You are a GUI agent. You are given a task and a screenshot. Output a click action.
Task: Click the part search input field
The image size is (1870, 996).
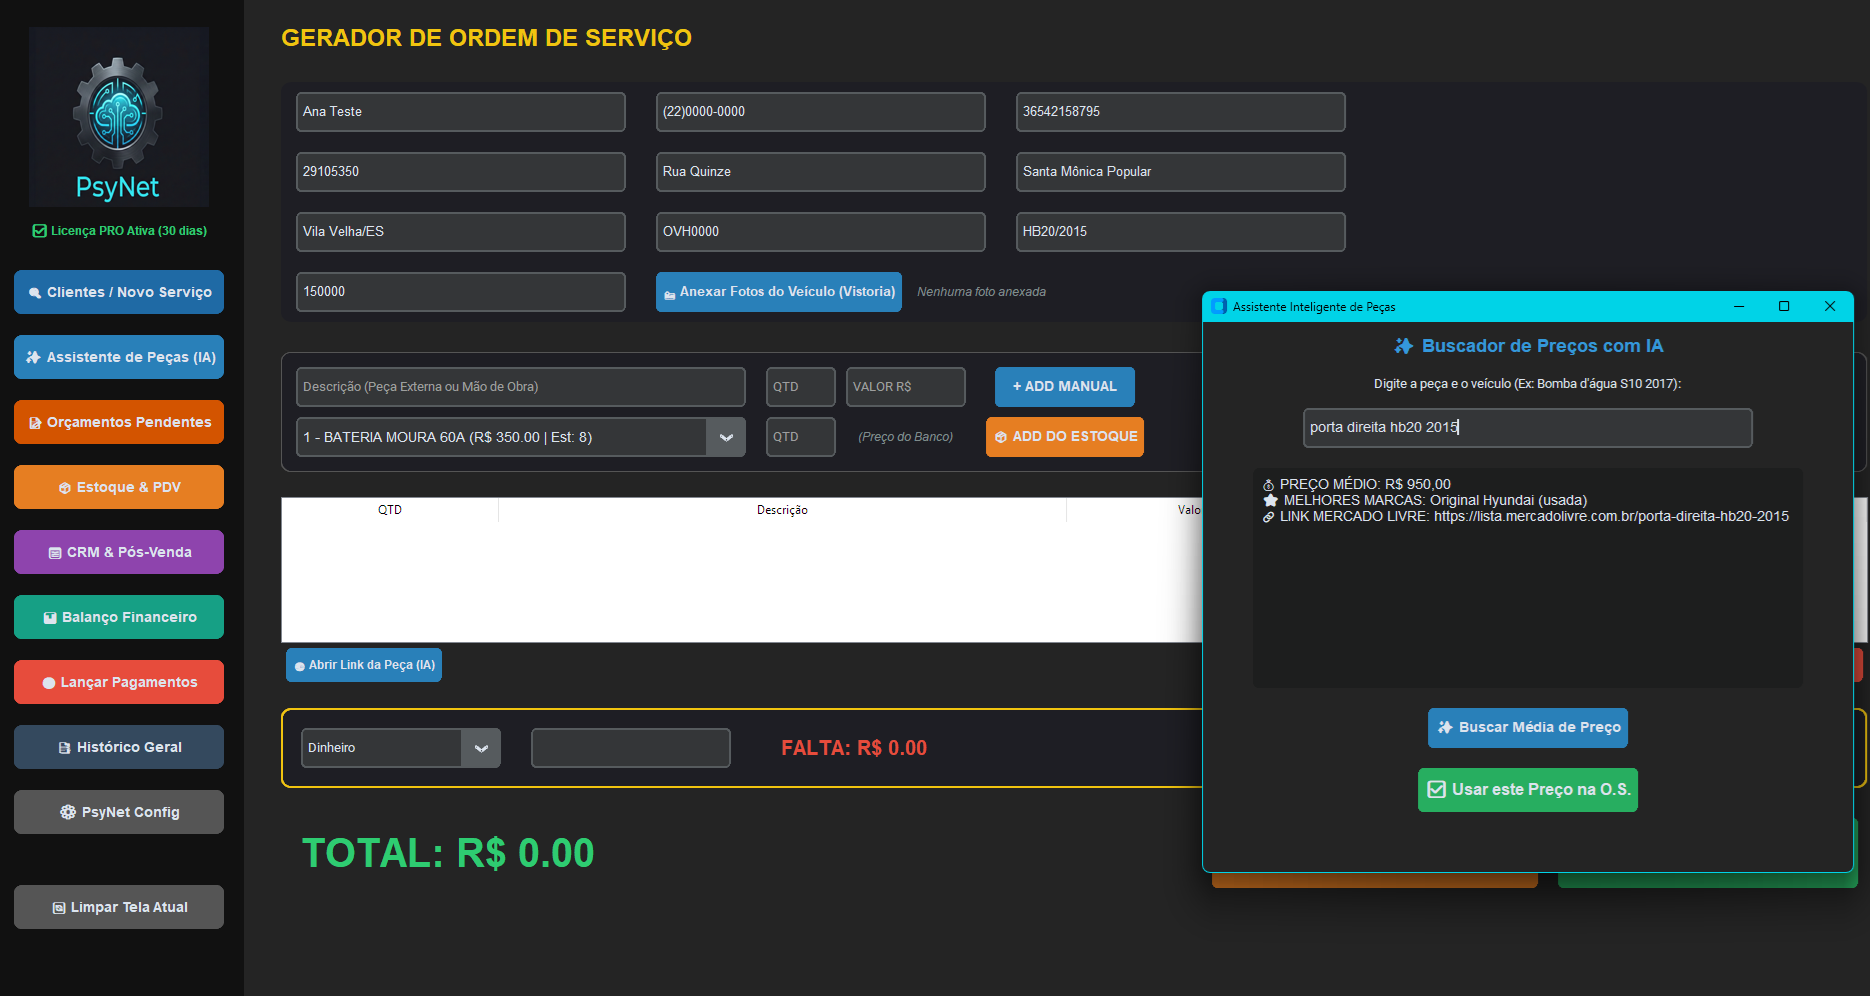click(x=1527, y=428)
